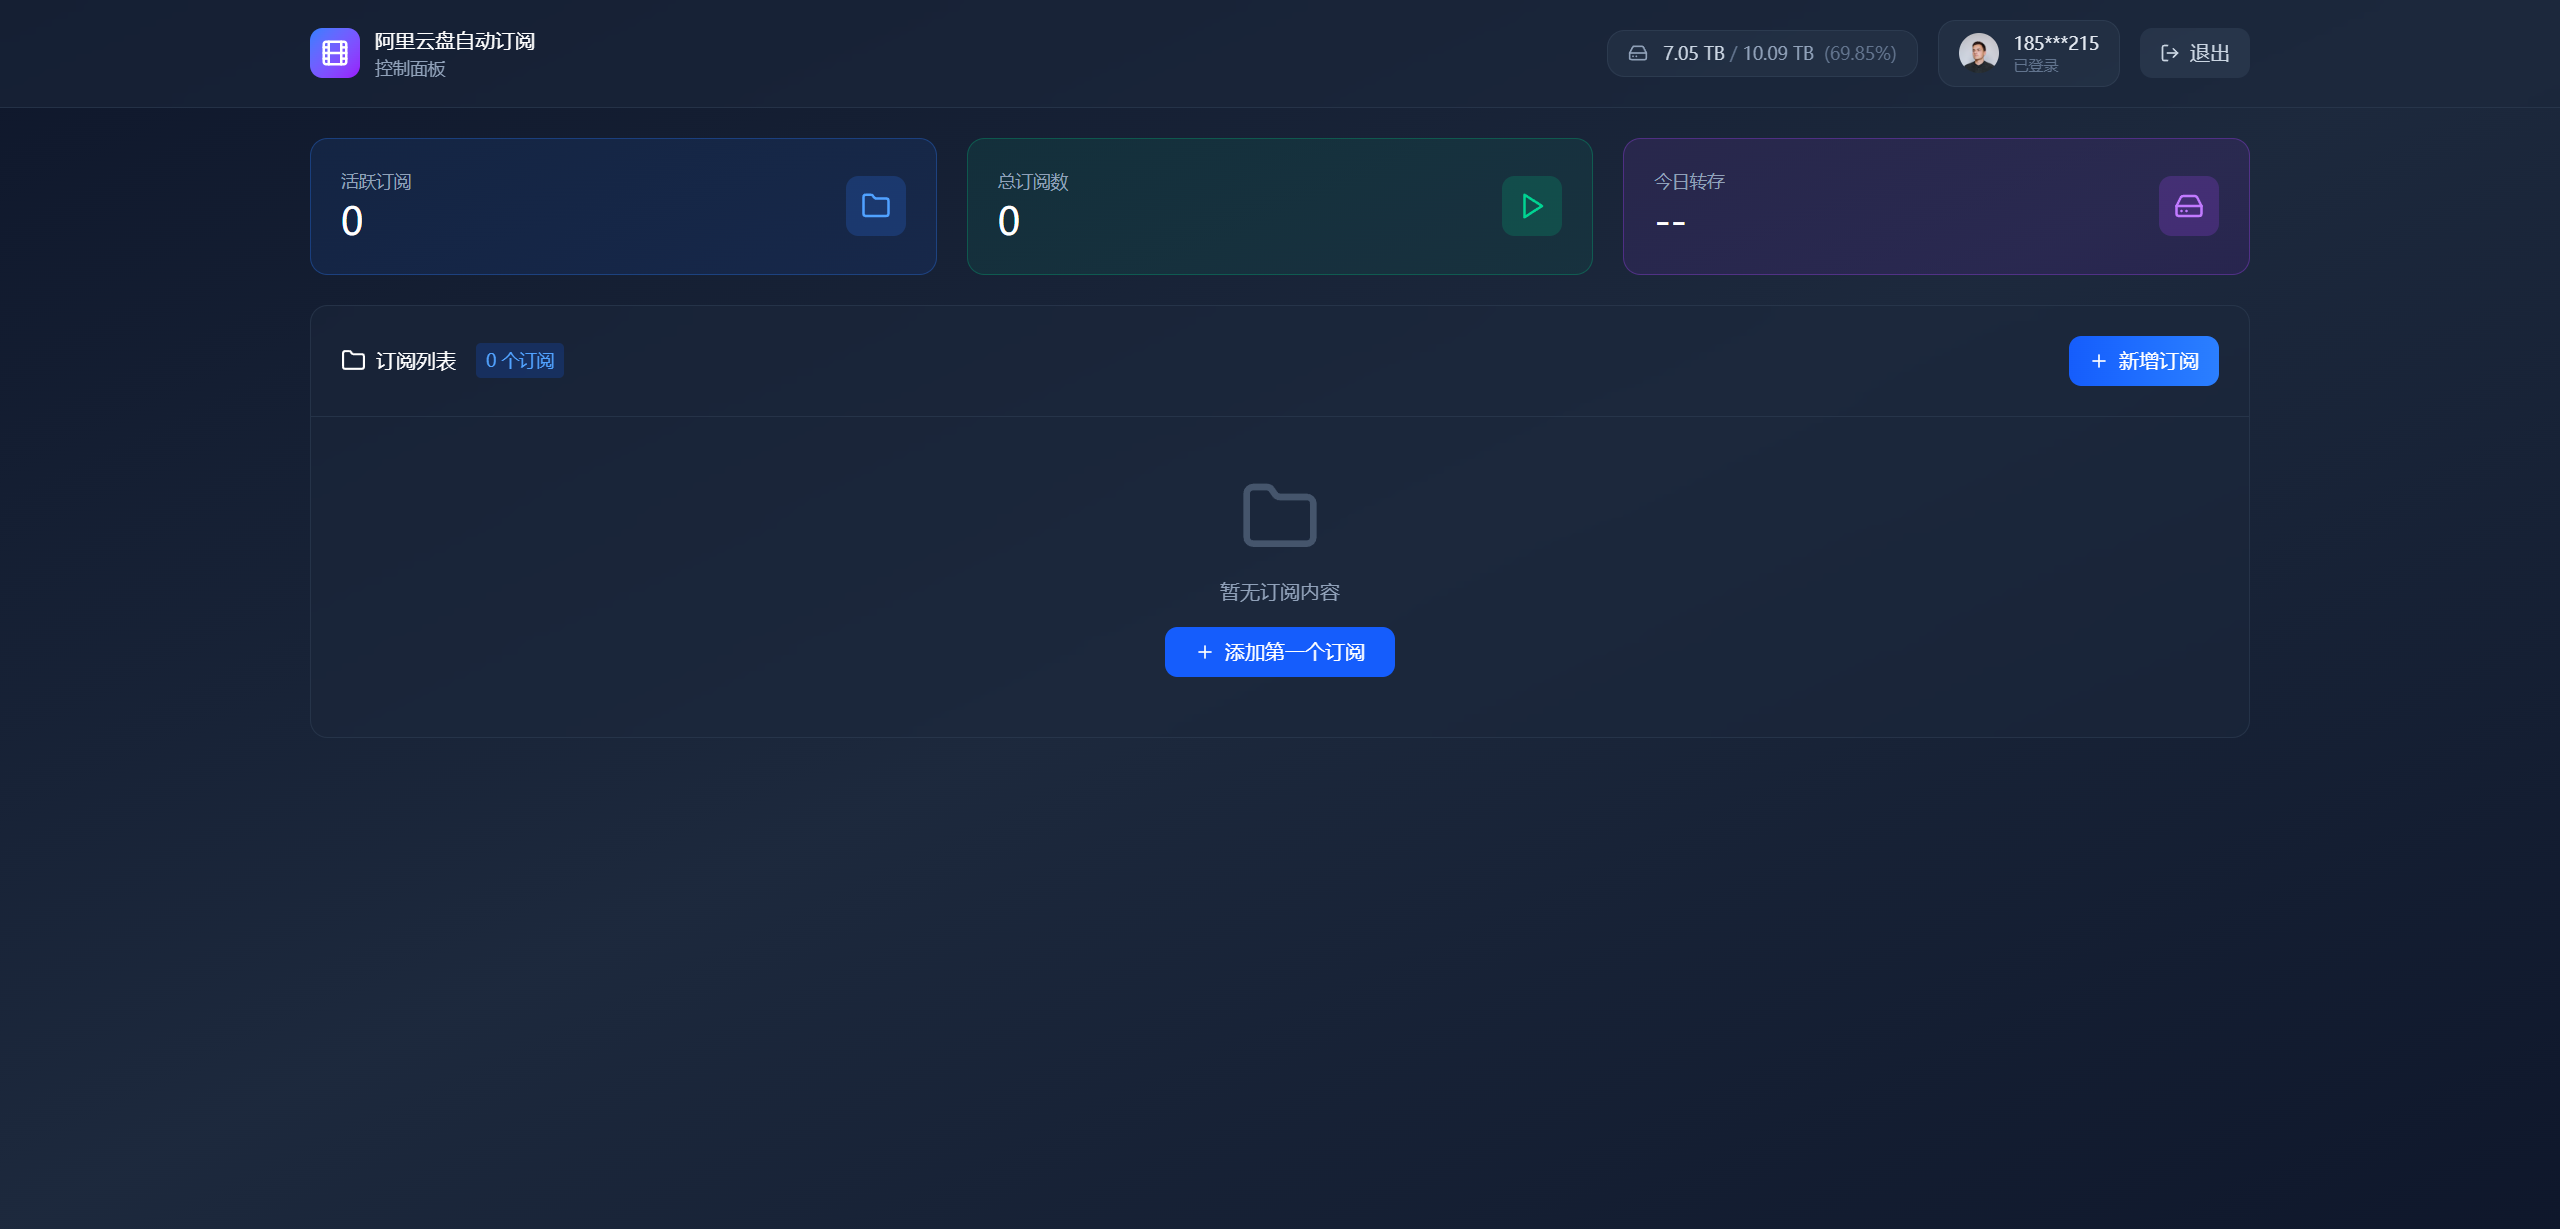The height and width of the screenshot is (1229, 2560).
Task: Click the 7.05 TB storage usage indicator
Action: click(1761, 53)
